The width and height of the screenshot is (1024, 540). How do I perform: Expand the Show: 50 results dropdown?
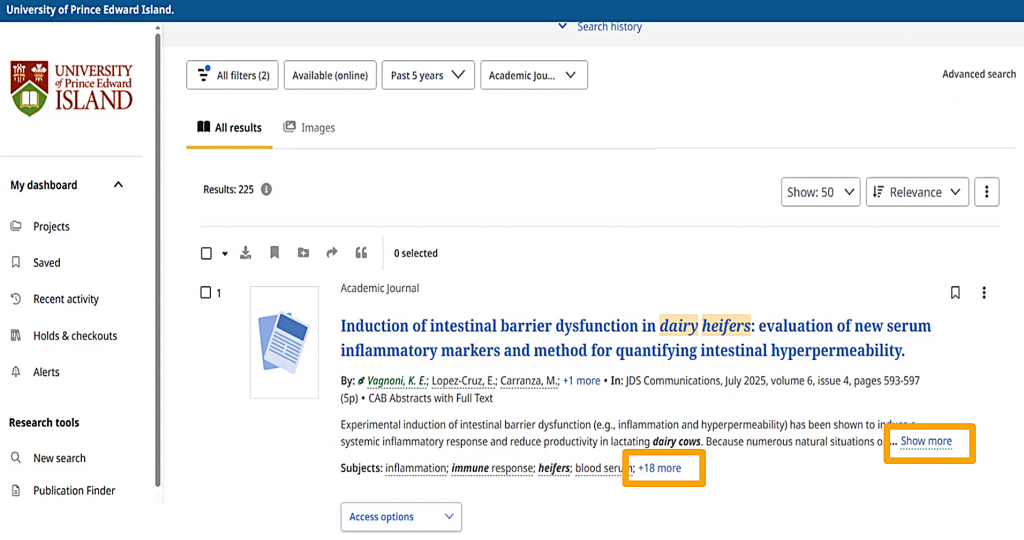[820, 192]
